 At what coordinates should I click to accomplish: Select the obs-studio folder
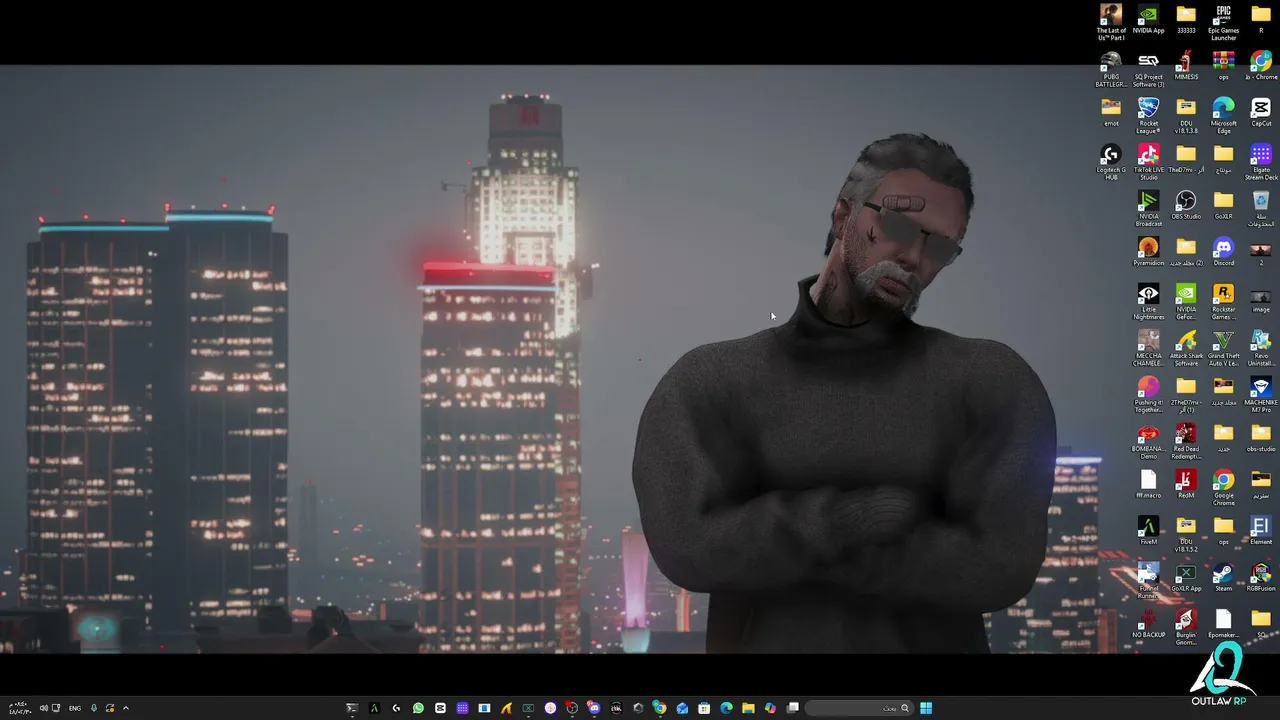(1261, 435)
